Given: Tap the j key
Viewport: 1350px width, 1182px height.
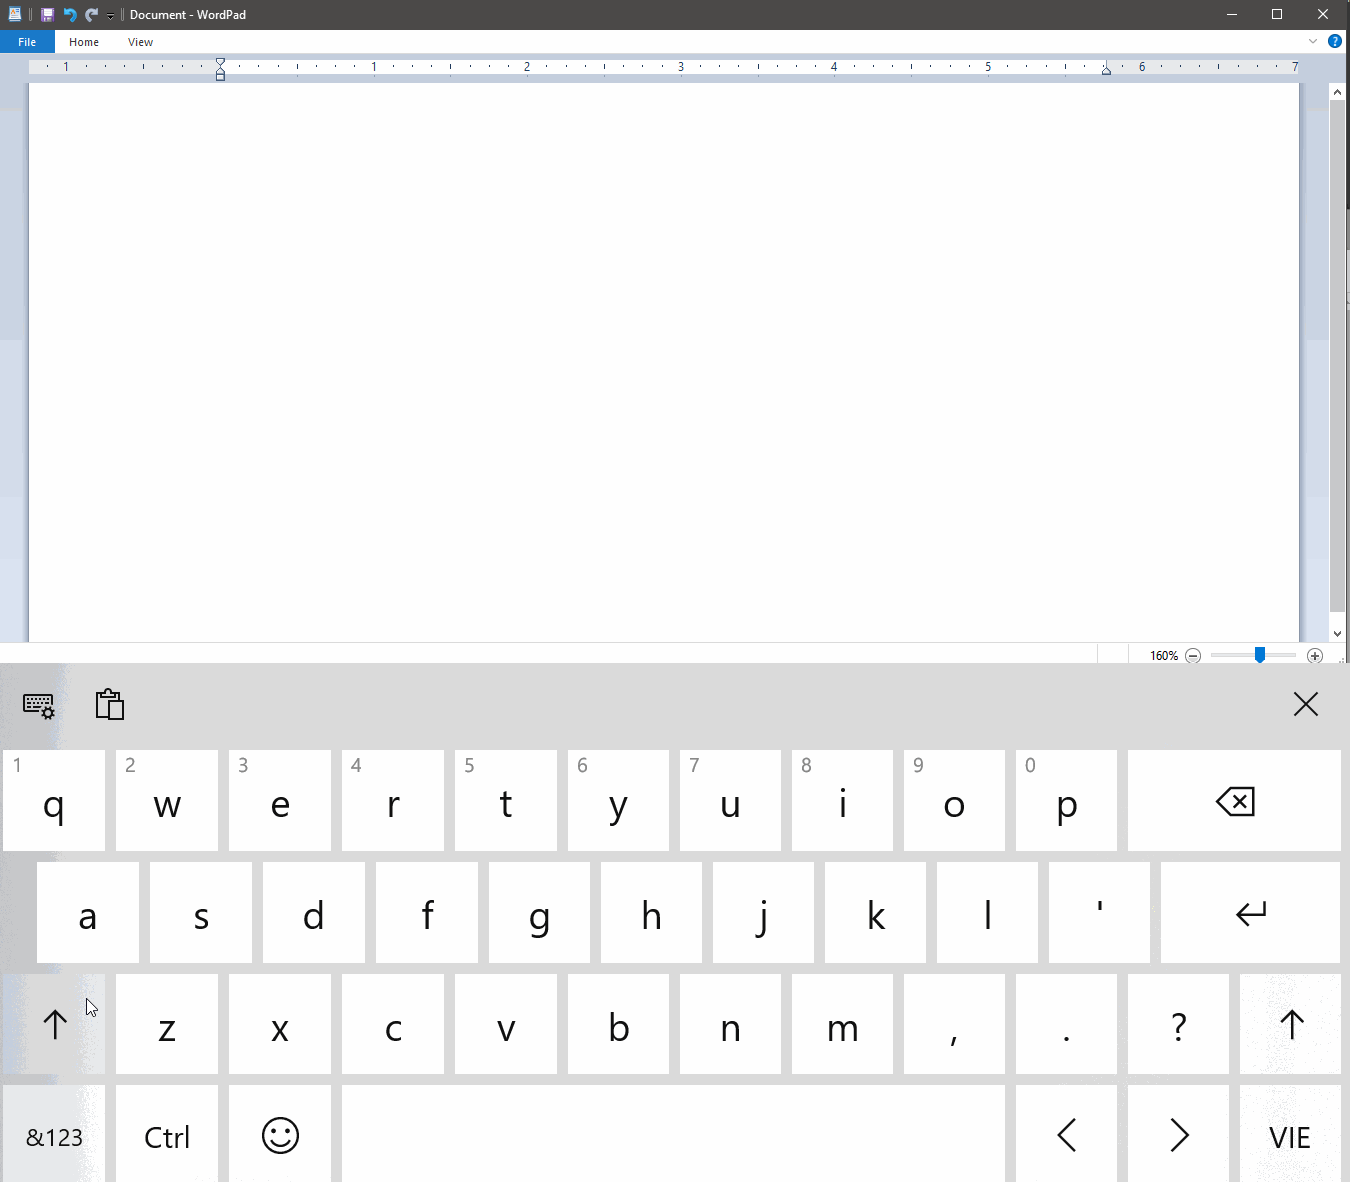Looking at the screenshot, I should pyautogui.click(x=764, y=913).
